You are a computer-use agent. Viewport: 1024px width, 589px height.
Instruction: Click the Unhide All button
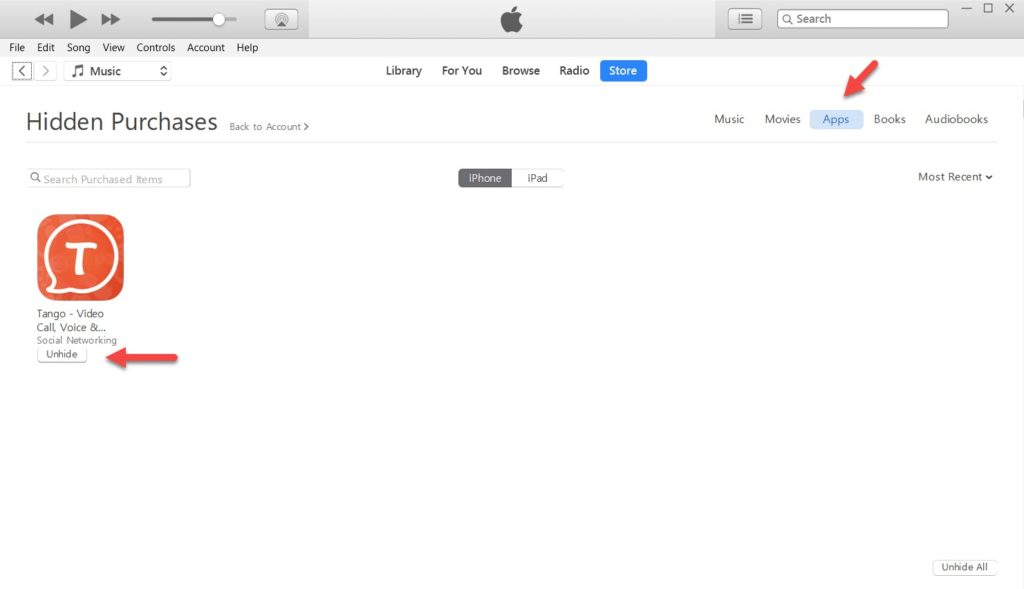point(965,567)
